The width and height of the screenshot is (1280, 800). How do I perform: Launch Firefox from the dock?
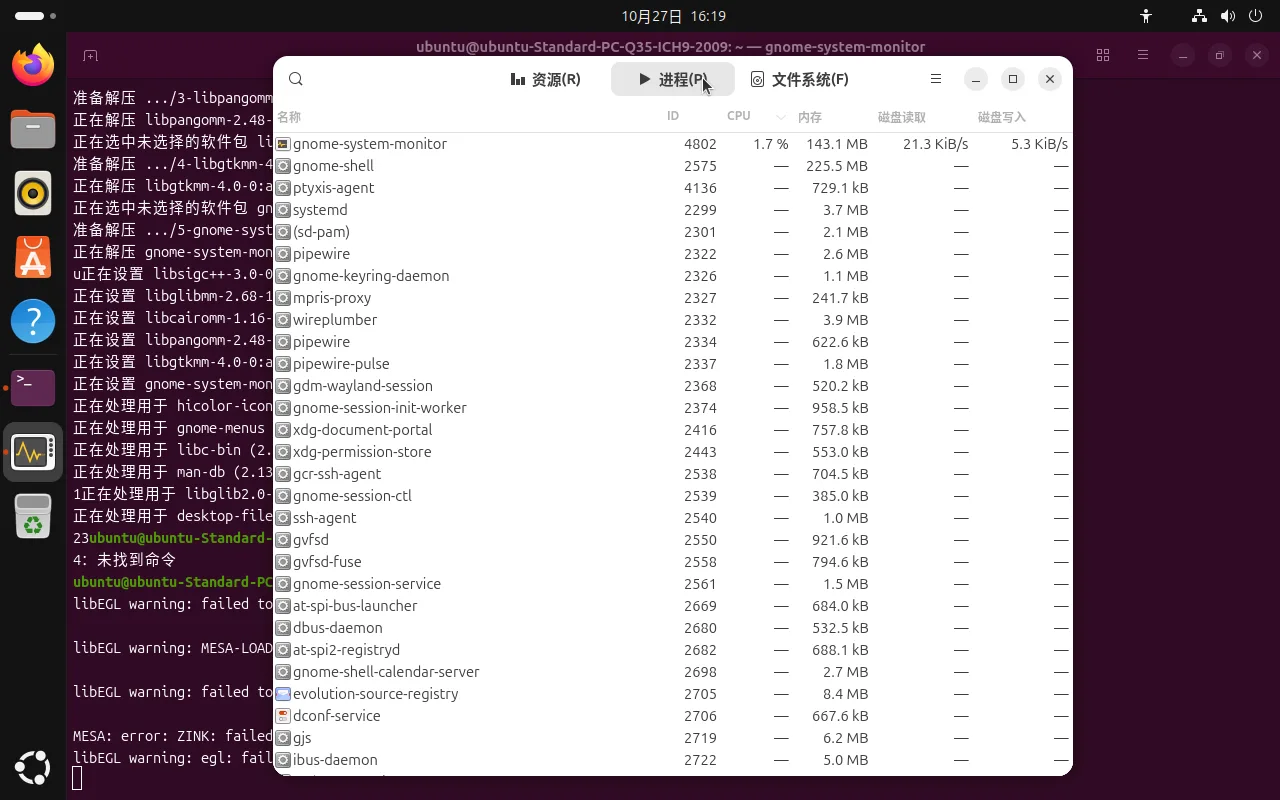click(33, 66)
